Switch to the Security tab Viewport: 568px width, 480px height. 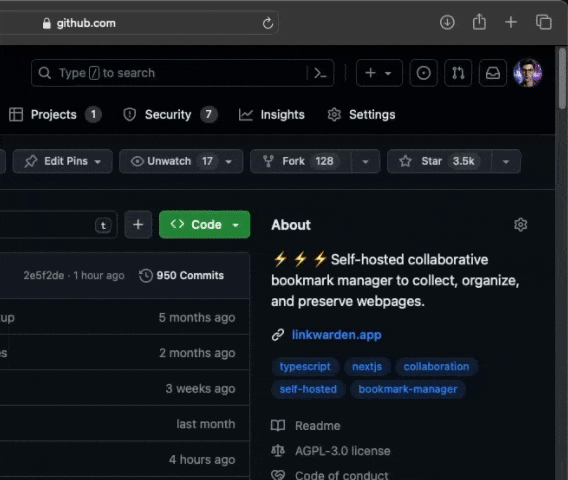[170, 115]
